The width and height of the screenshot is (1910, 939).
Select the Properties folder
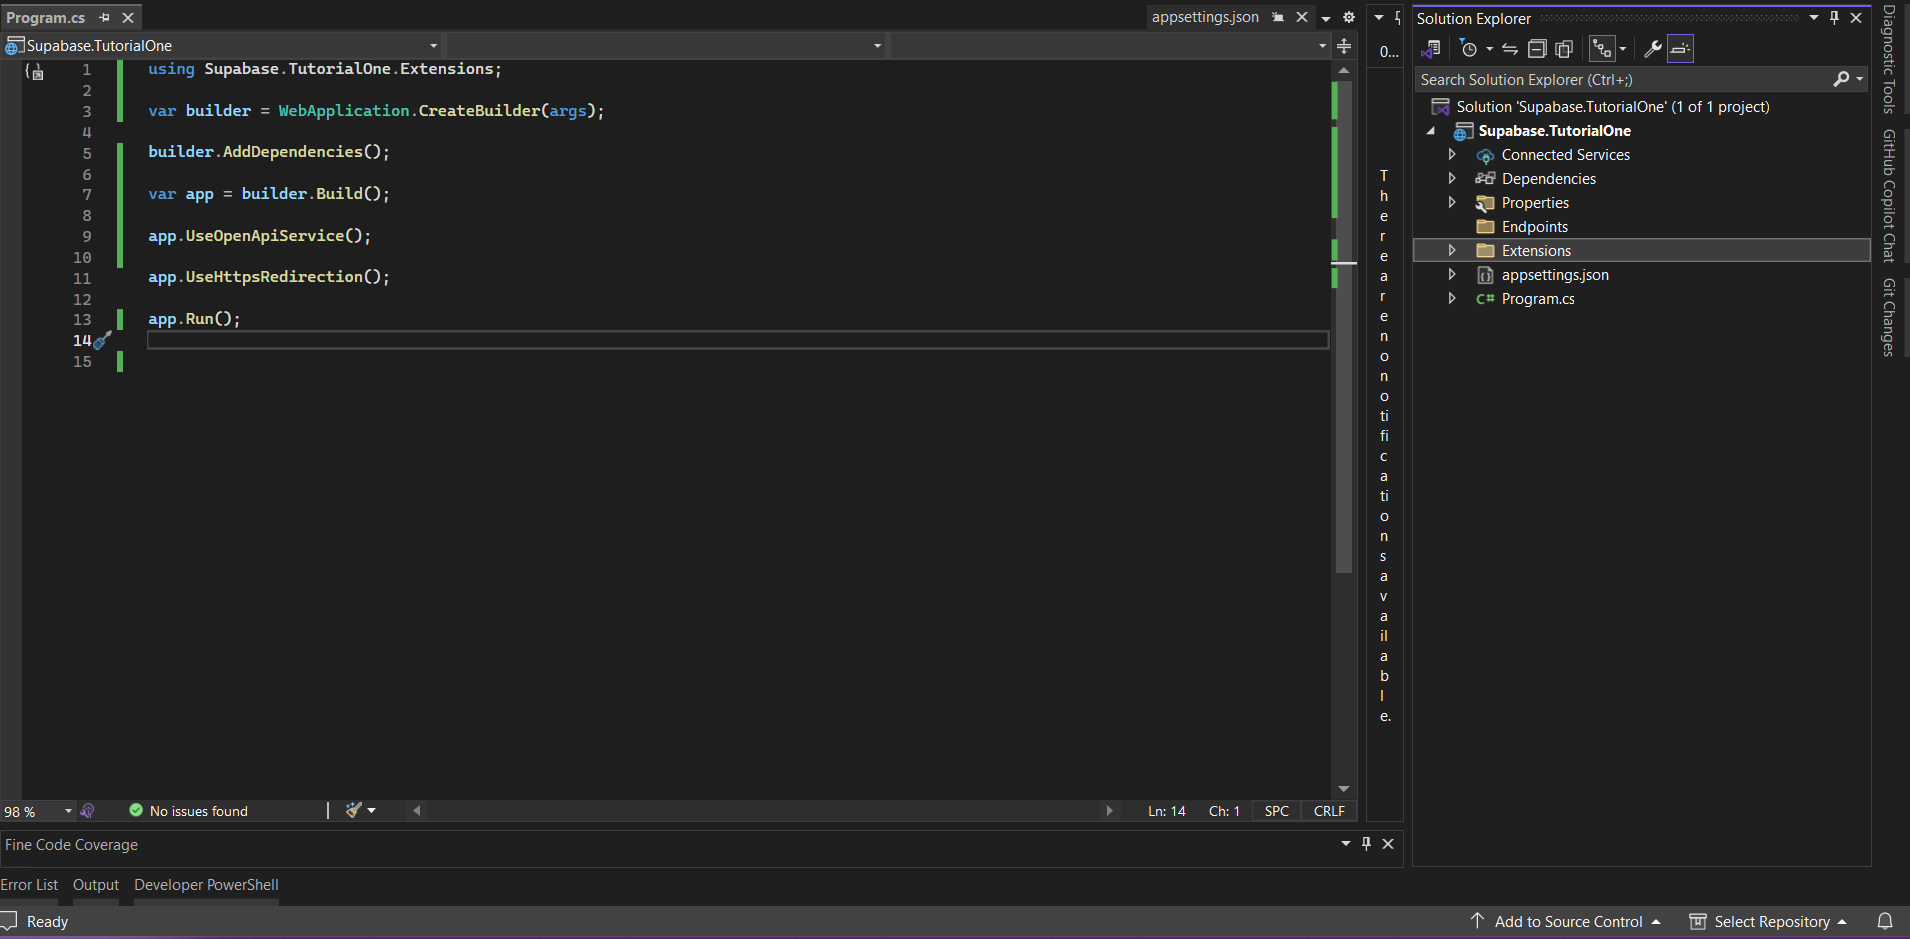pyautogui.click(x=1535, y=203)
